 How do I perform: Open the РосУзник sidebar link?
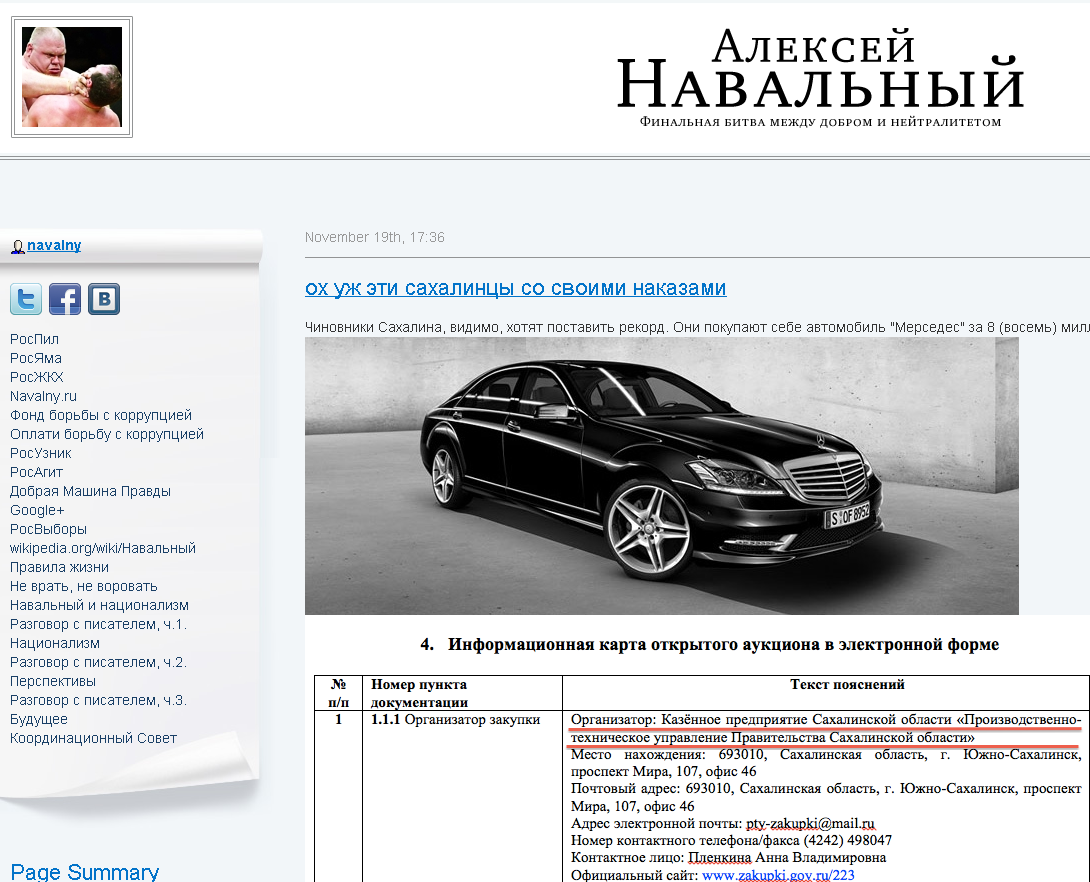[x=40, y=453]
